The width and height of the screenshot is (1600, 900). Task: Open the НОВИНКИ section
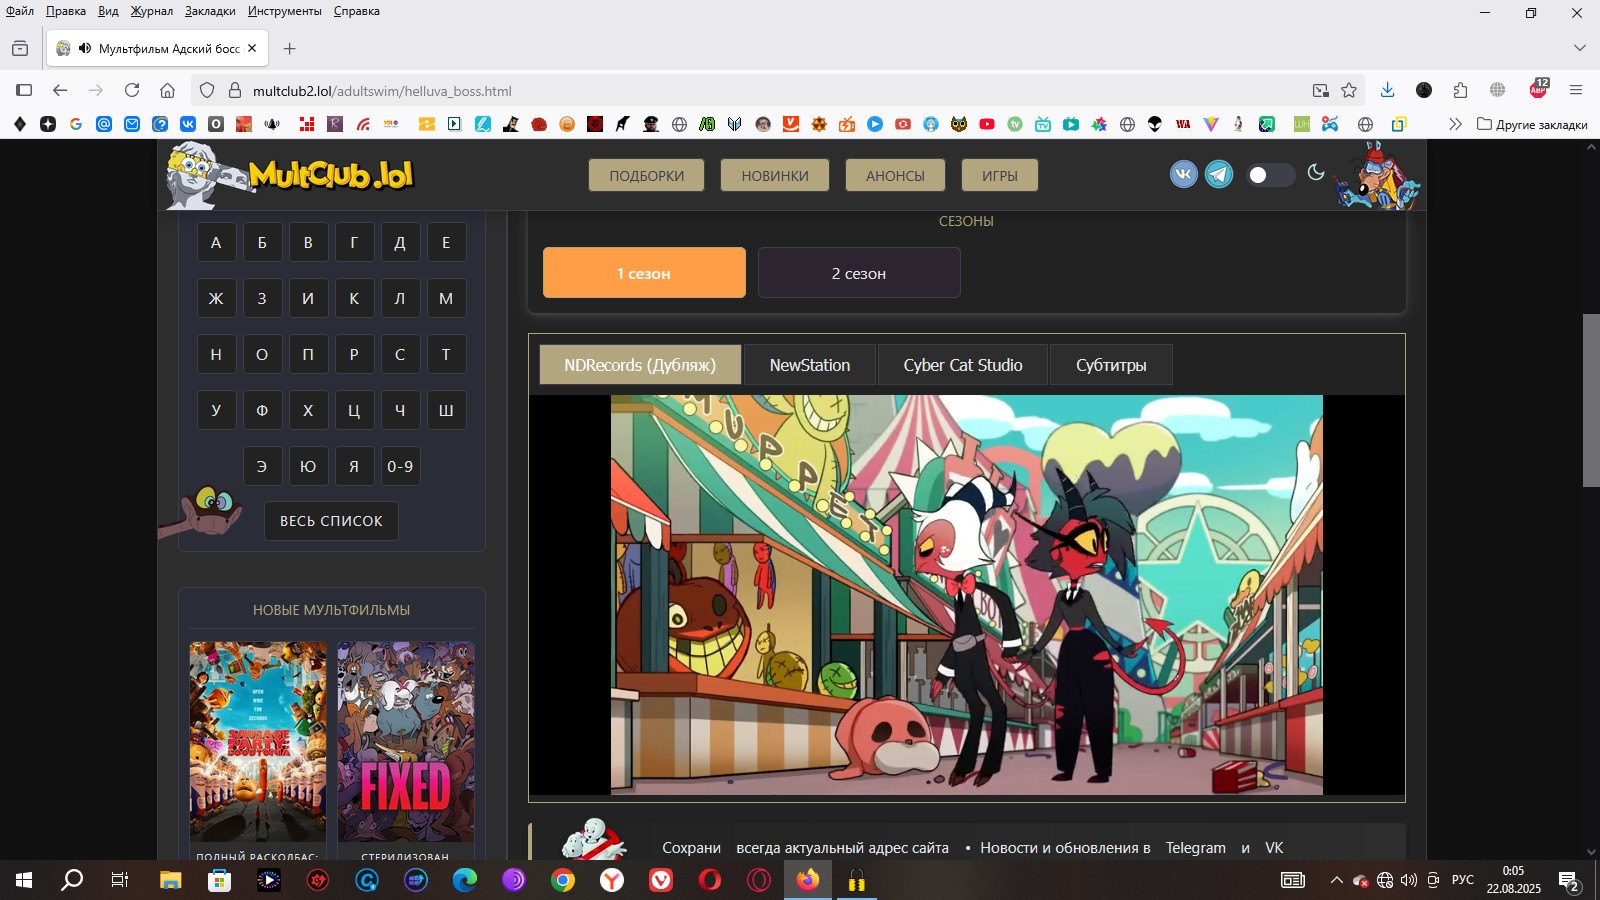point(775,175)
